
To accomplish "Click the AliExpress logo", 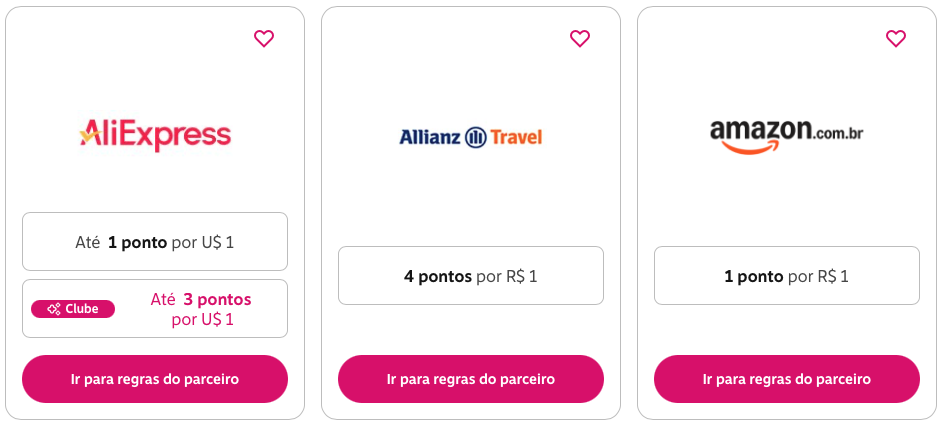I will [x=155, y=135].
